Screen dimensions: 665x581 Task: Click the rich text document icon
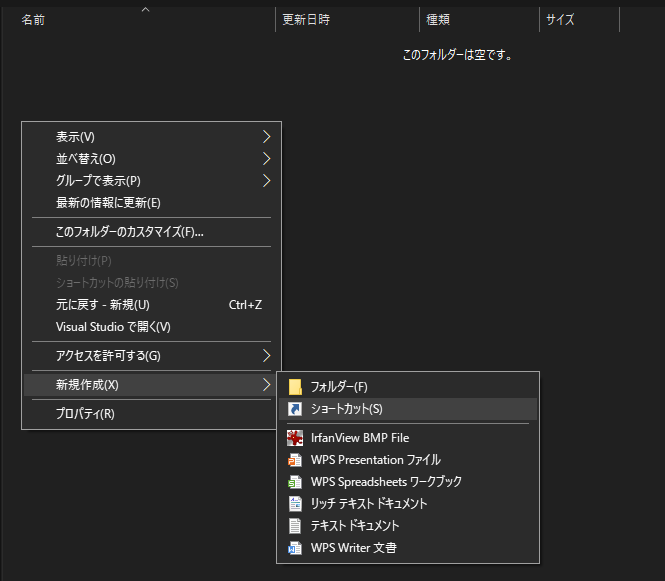(x=295, y=504)
